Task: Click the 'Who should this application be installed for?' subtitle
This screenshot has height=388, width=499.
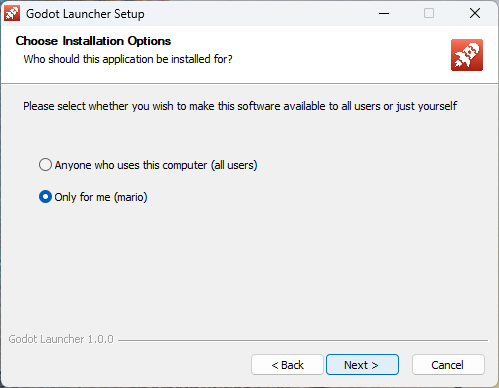Action: pyautogui.click(x=128, y=59)
